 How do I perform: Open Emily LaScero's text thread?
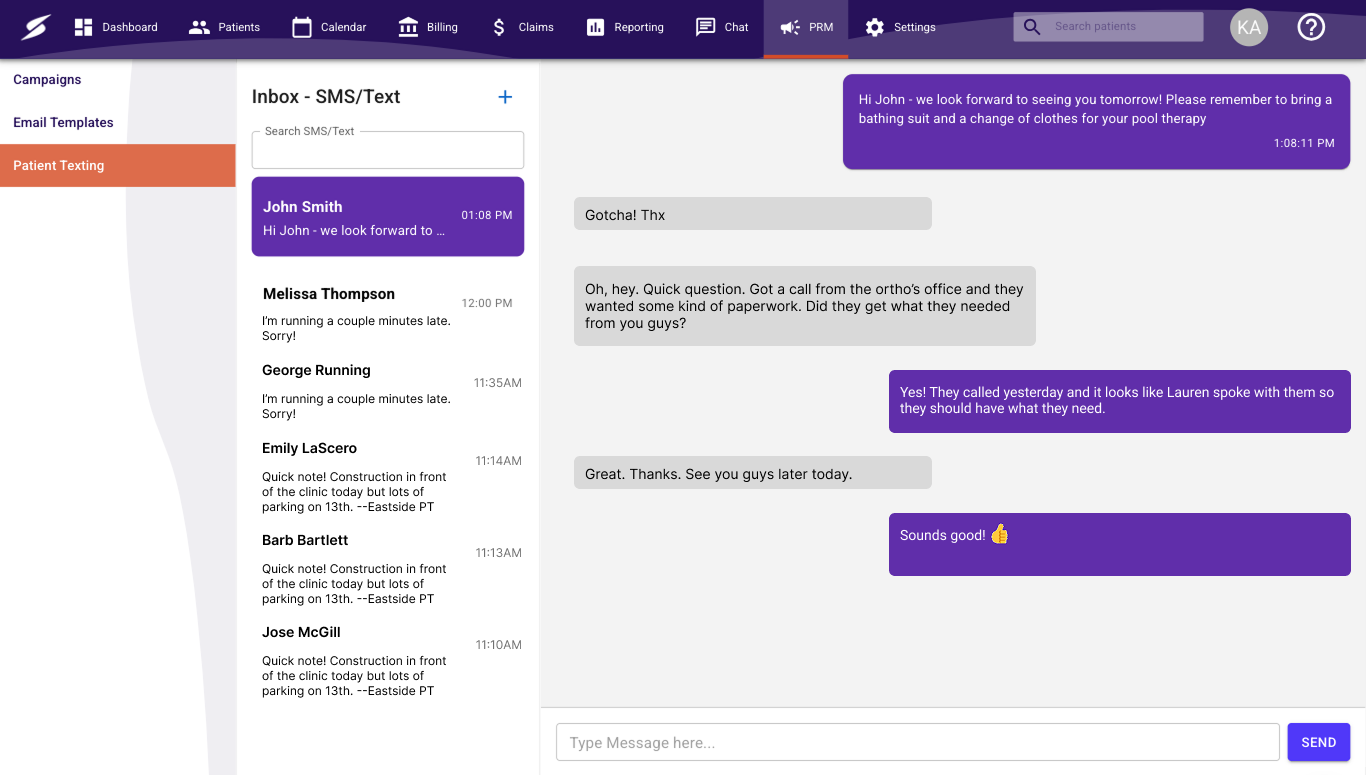tap(387, 476)
